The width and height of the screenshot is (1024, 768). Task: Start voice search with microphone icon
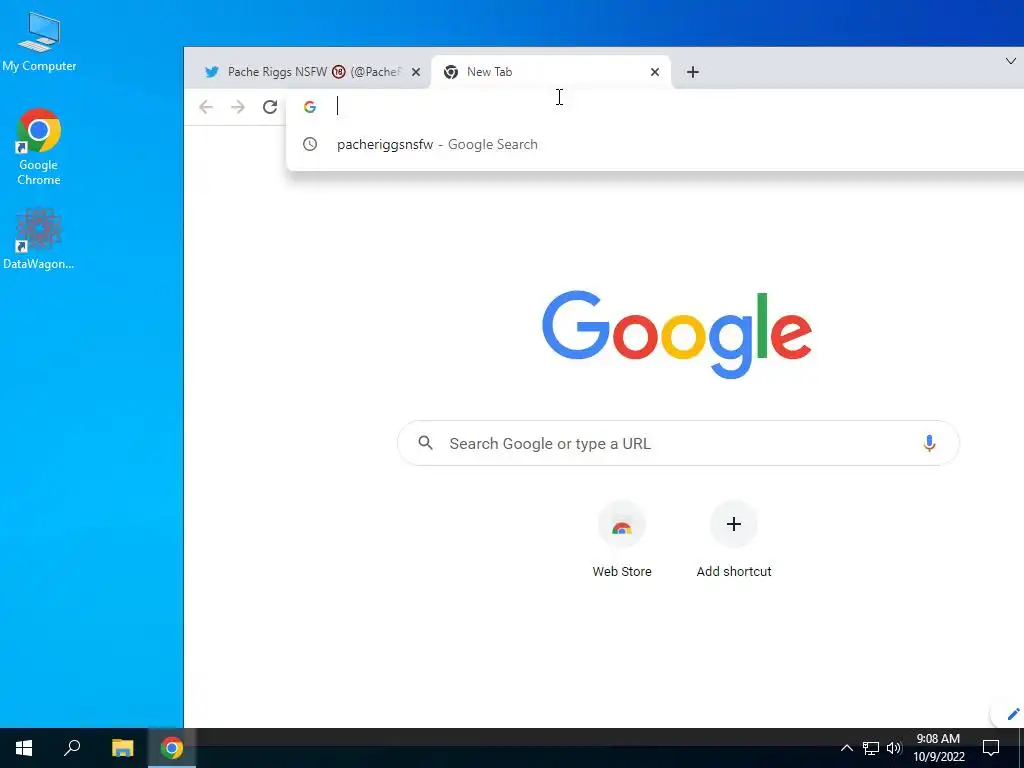(x=929, y=443)
